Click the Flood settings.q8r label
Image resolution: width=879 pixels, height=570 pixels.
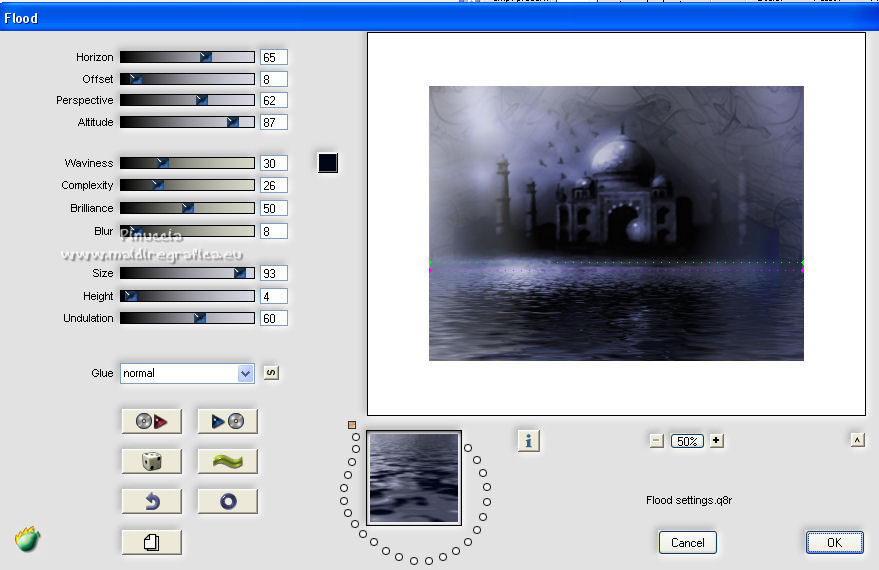pos(688,500)
